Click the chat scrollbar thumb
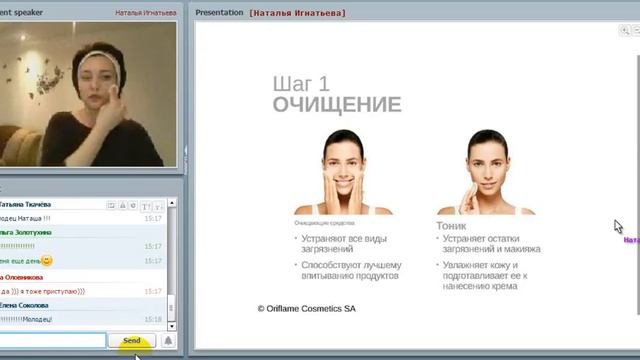 tap(172, 308)
